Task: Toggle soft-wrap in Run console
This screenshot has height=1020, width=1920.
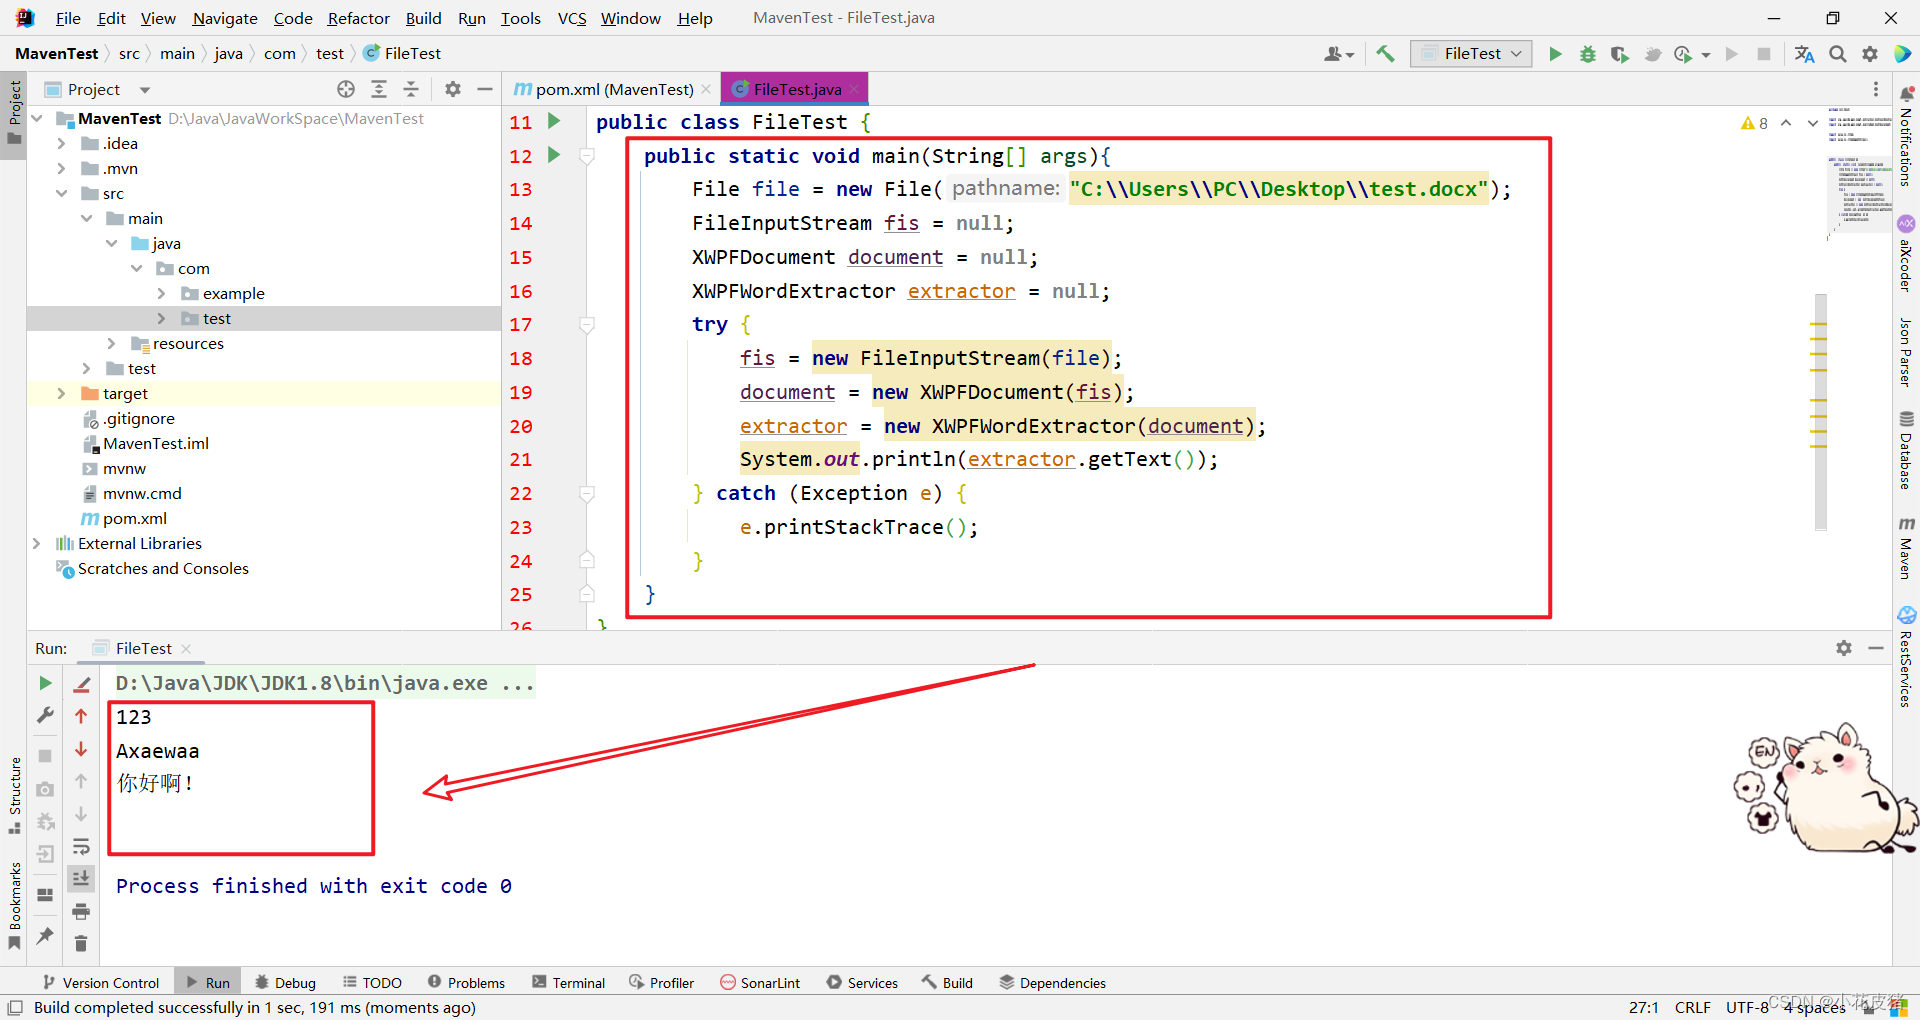Action: click(81, 847)
